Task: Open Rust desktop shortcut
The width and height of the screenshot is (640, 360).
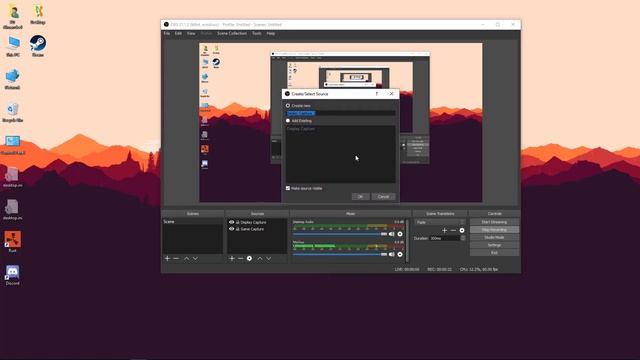Action: coord(13,242)
